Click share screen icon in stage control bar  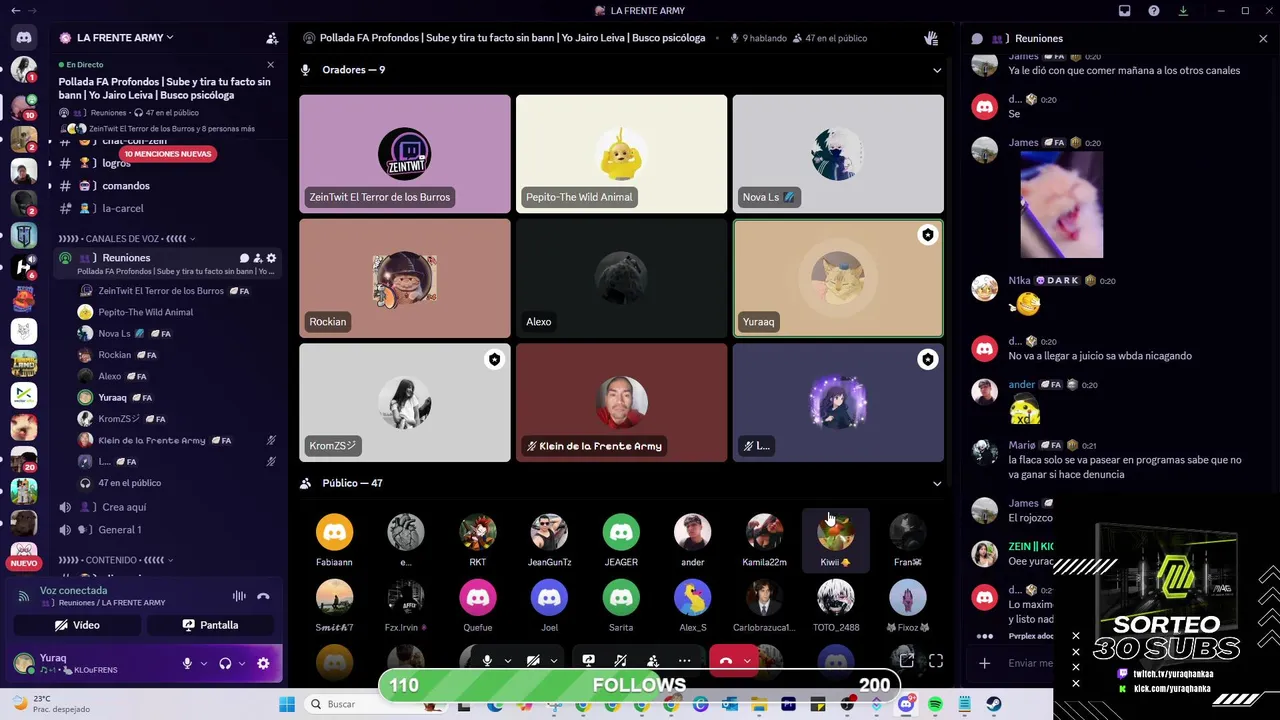(588, 660)
